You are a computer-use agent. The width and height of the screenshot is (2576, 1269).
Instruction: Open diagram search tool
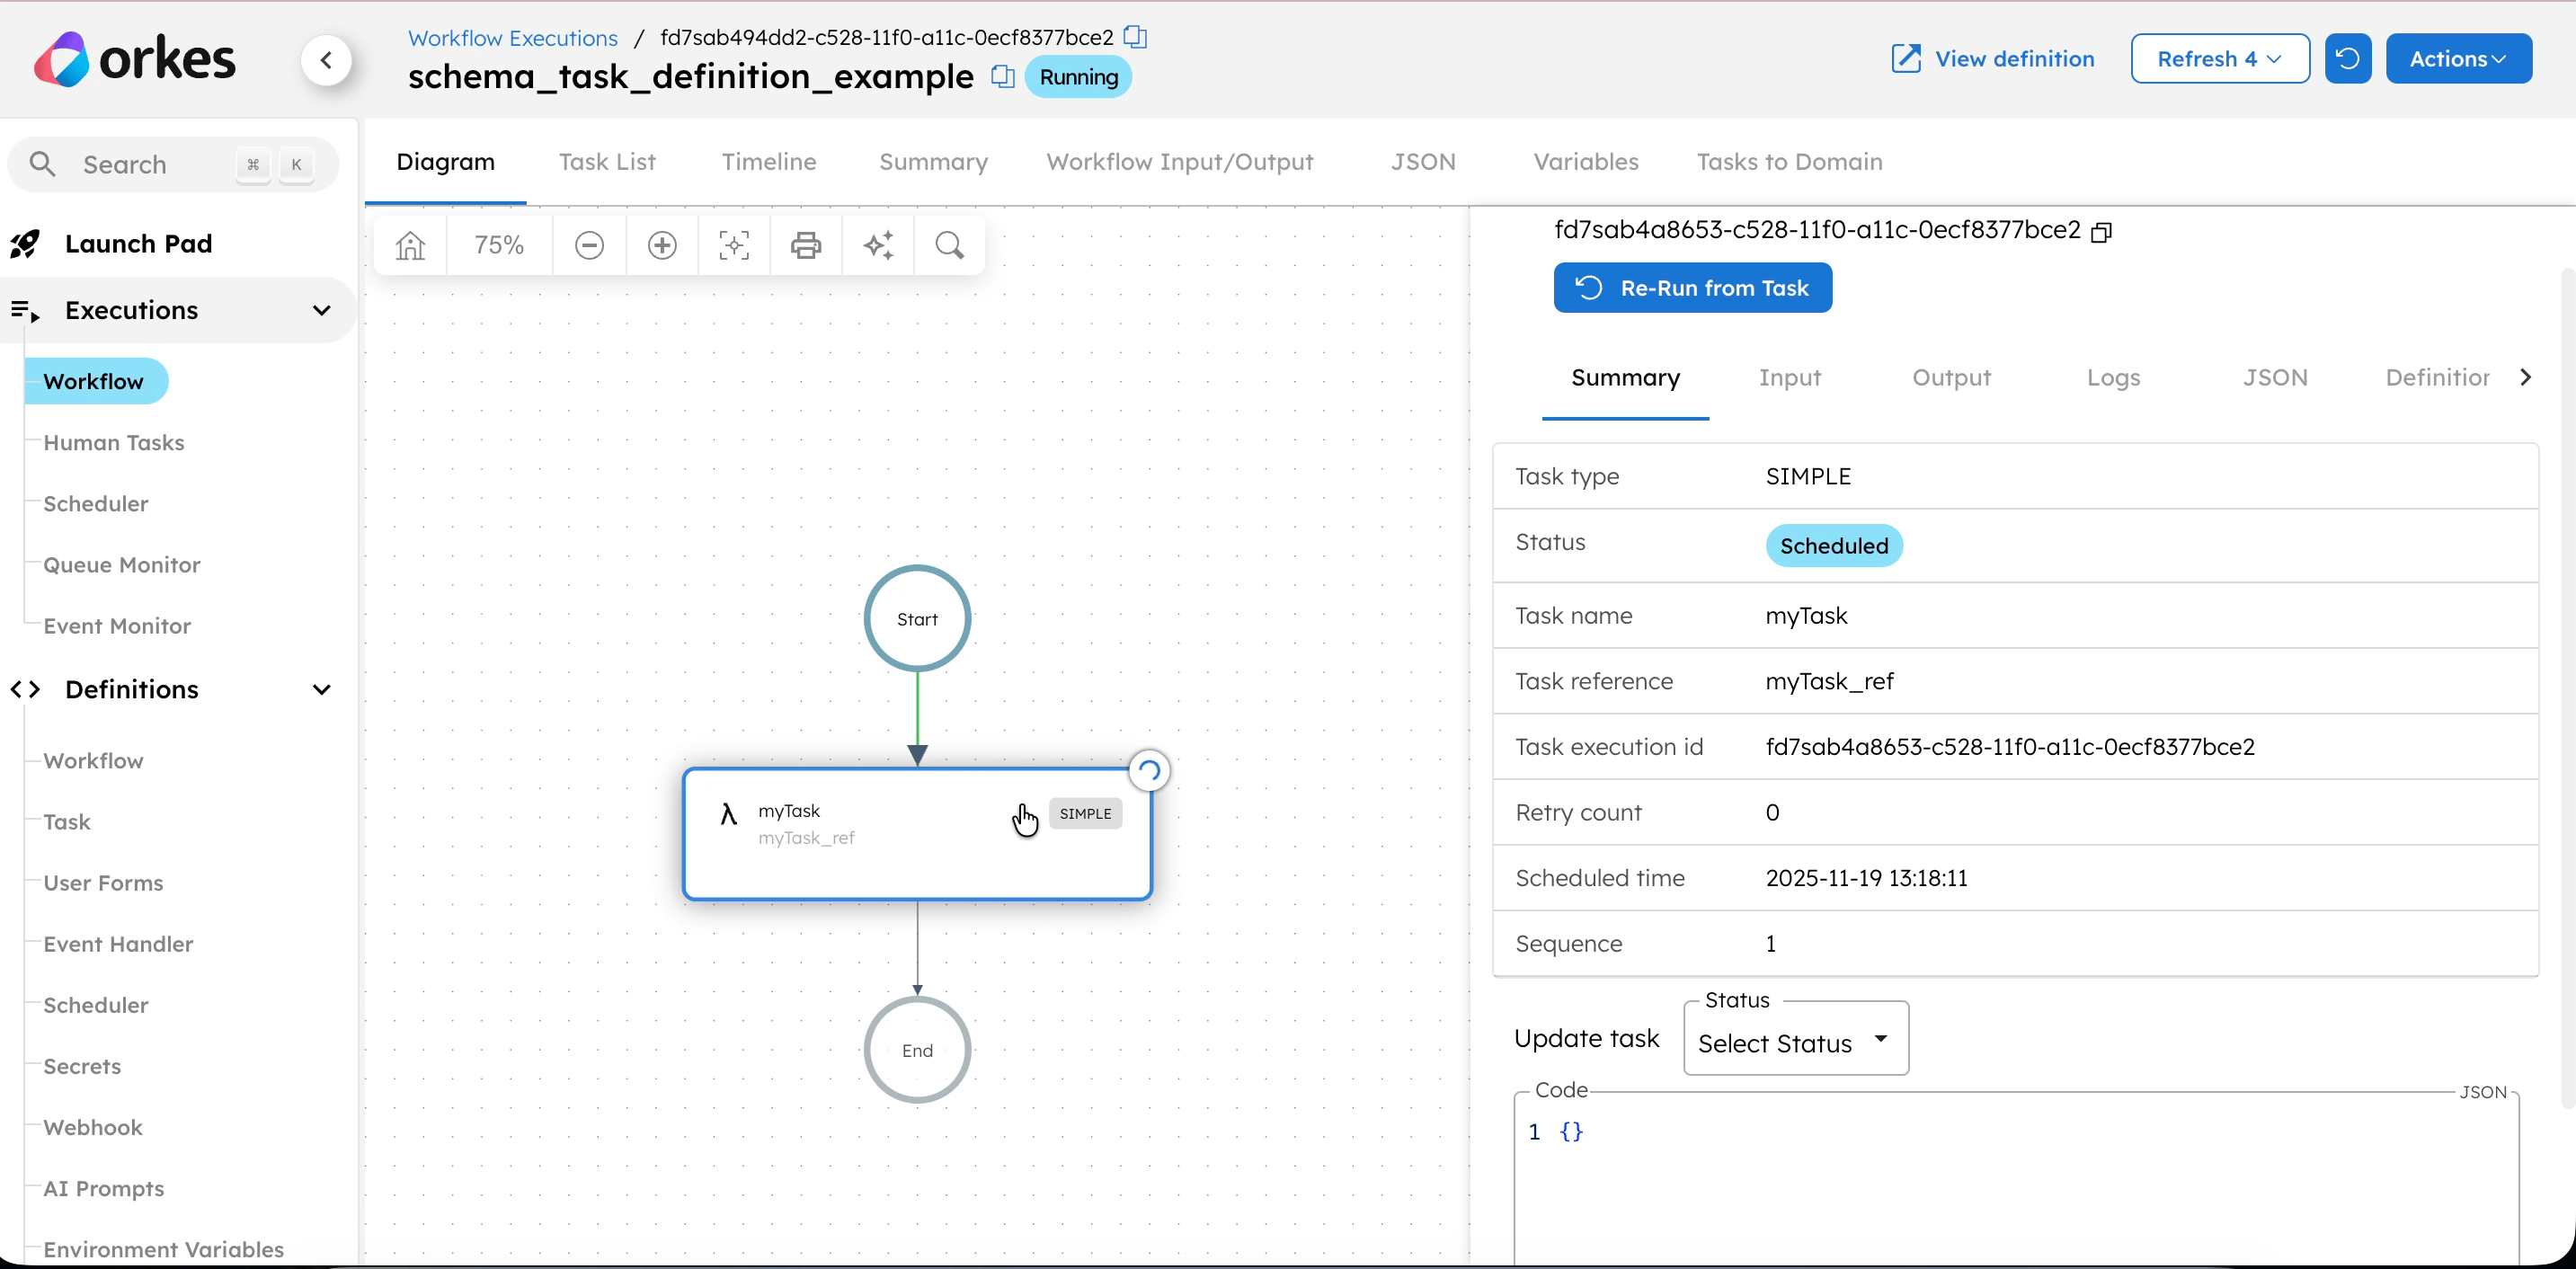(949, 244)
